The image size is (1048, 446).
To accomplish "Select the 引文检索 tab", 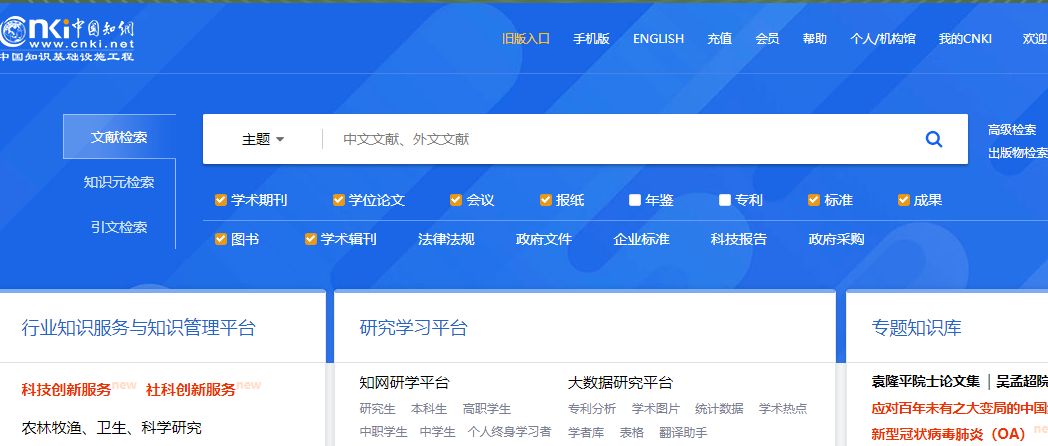I will point(119,227).
